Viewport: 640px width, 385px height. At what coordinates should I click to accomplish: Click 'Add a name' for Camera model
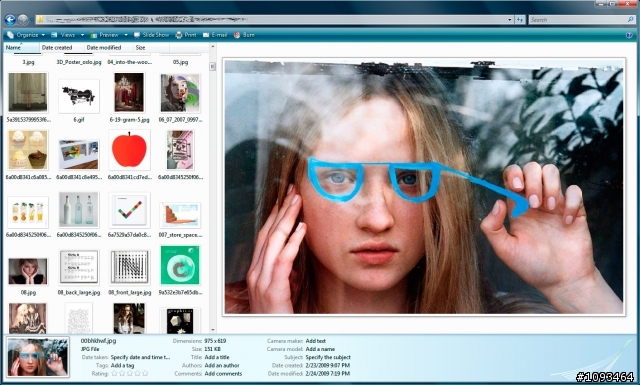[320, 349]
